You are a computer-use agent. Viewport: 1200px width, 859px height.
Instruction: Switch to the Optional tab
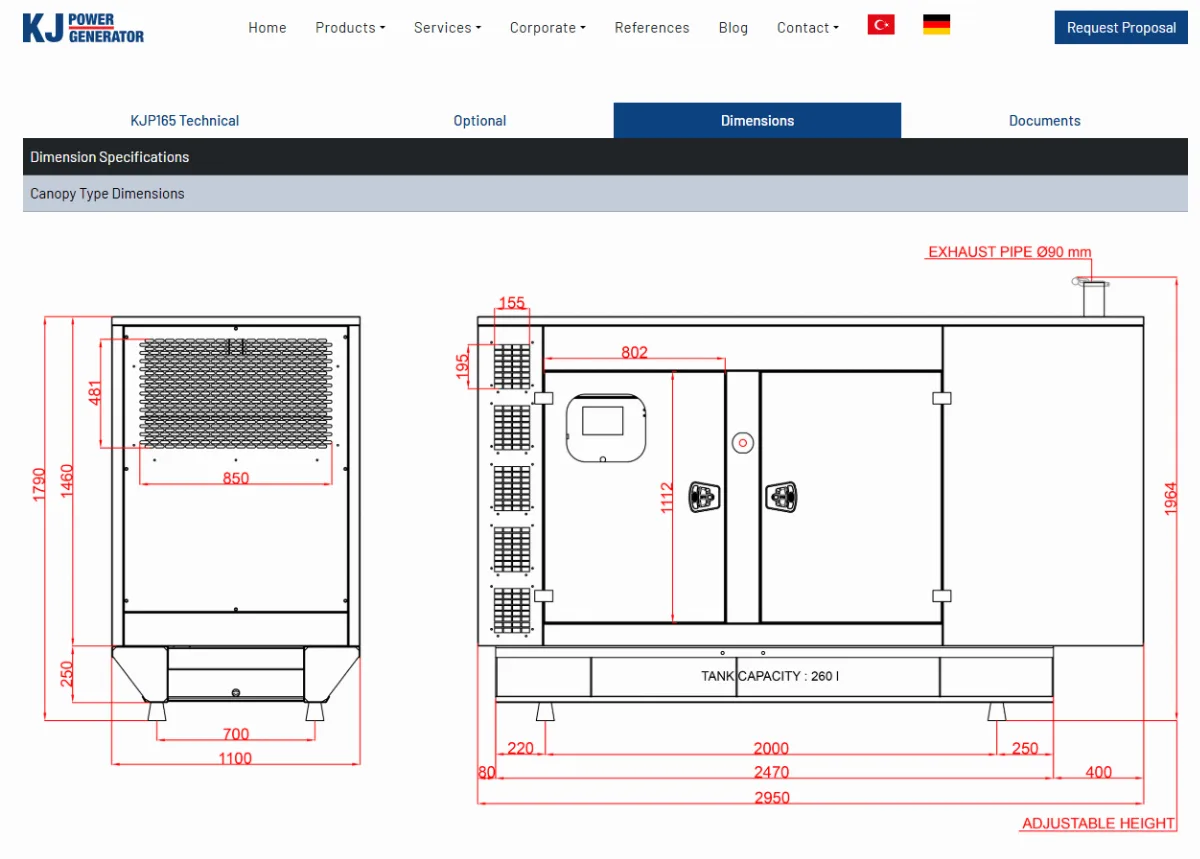480,120
